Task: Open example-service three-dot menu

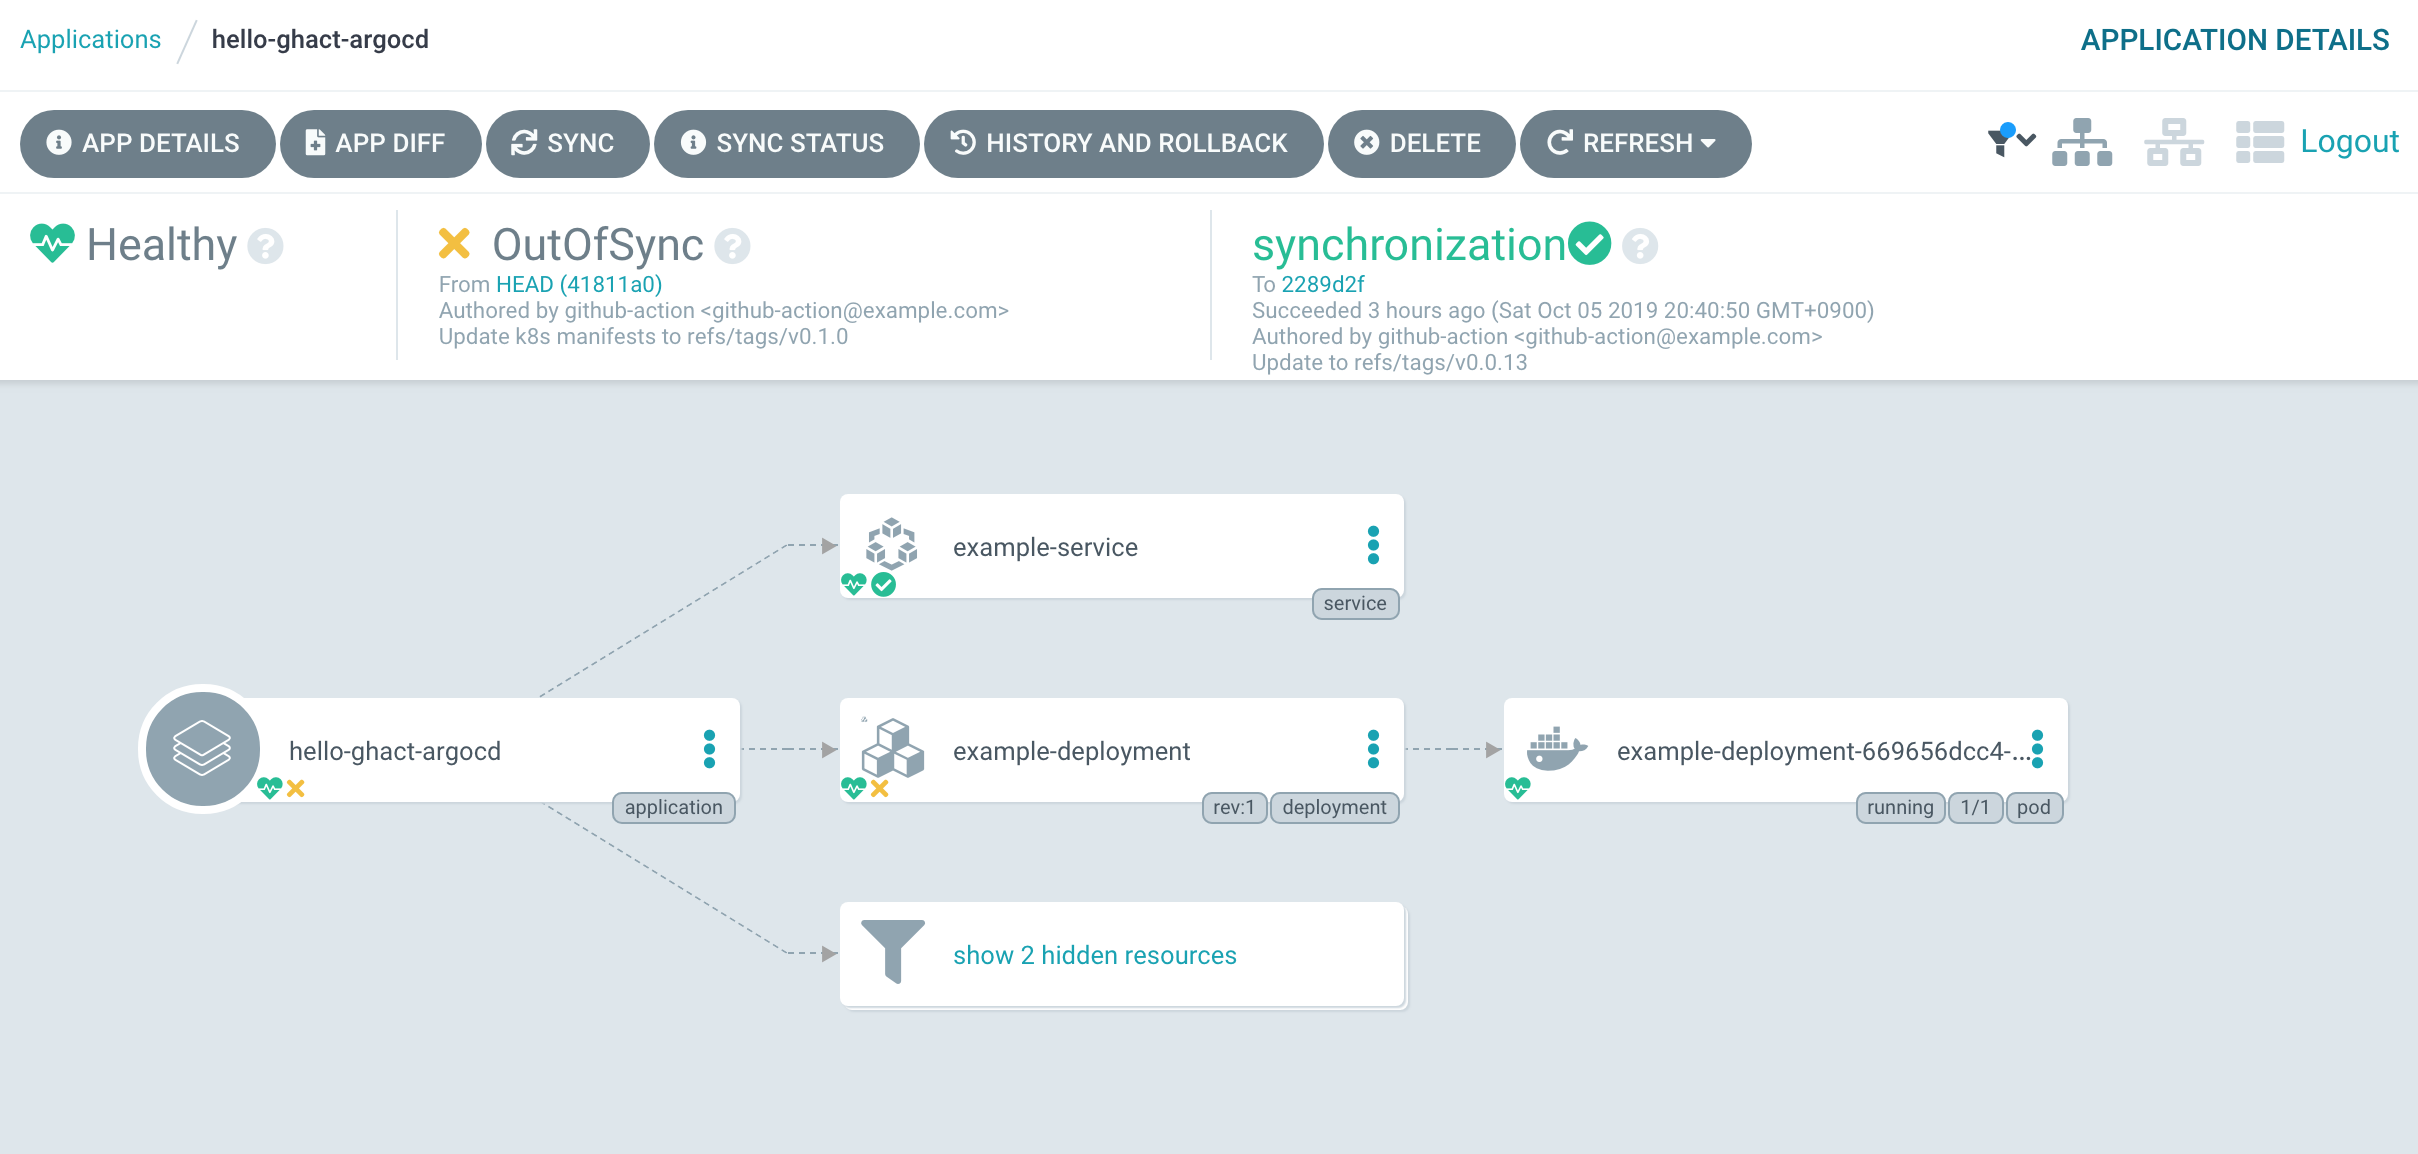Action: point(1373,545)
